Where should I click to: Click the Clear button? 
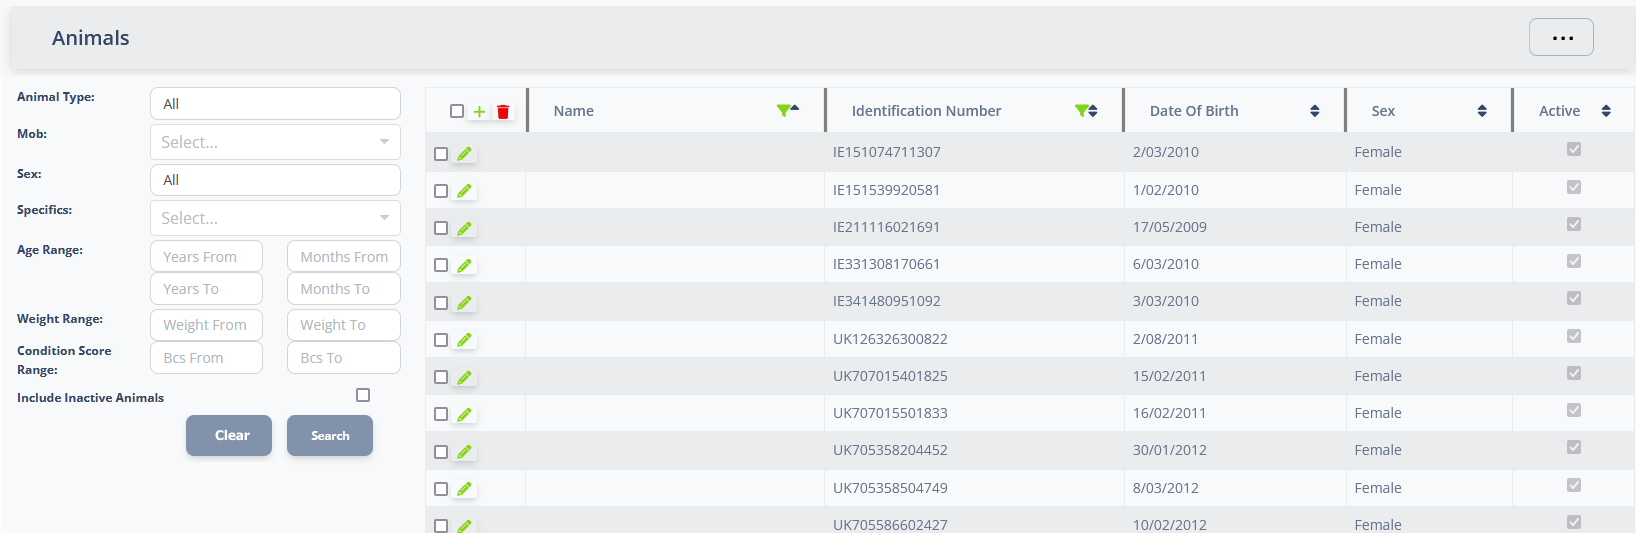229,435
